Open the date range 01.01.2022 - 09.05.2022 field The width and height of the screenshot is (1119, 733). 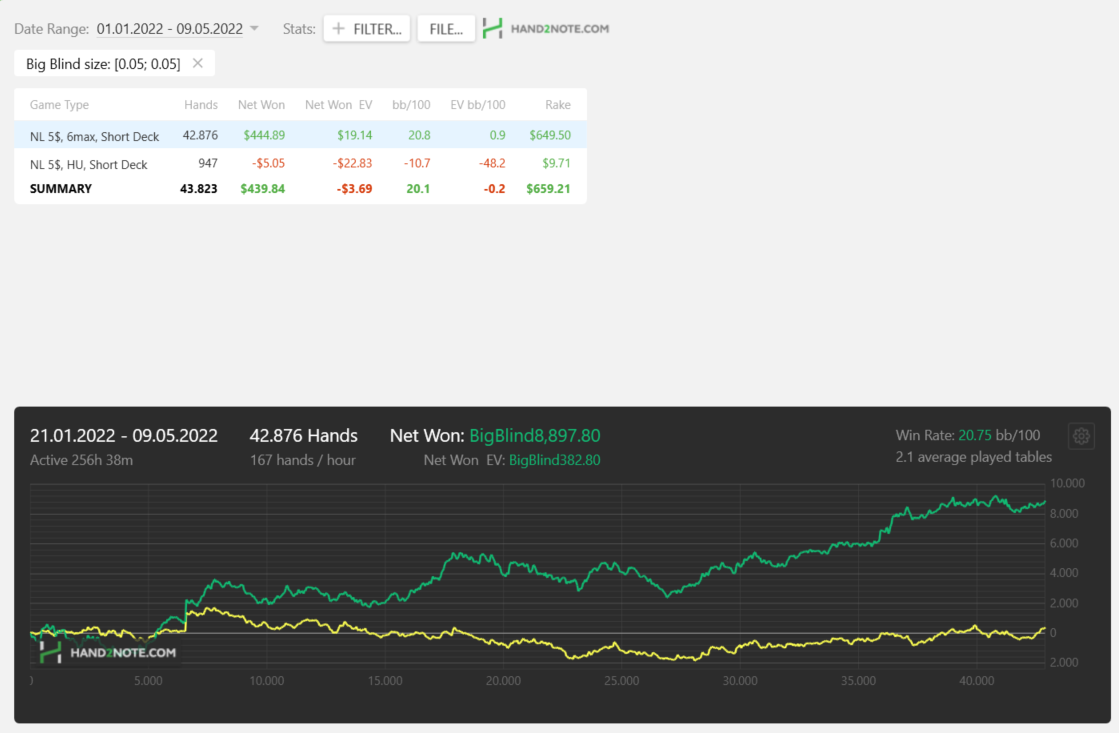[170, 29]
